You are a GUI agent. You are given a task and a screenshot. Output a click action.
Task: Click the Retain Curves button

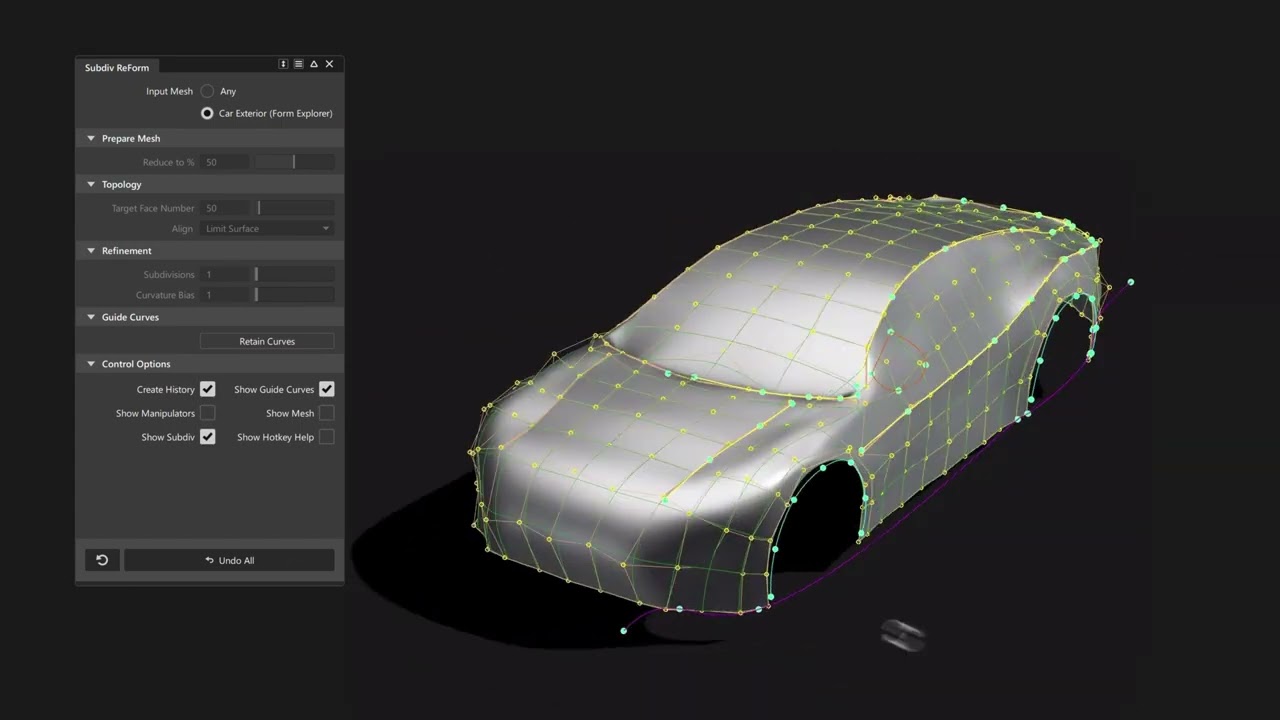pos(267,341)
